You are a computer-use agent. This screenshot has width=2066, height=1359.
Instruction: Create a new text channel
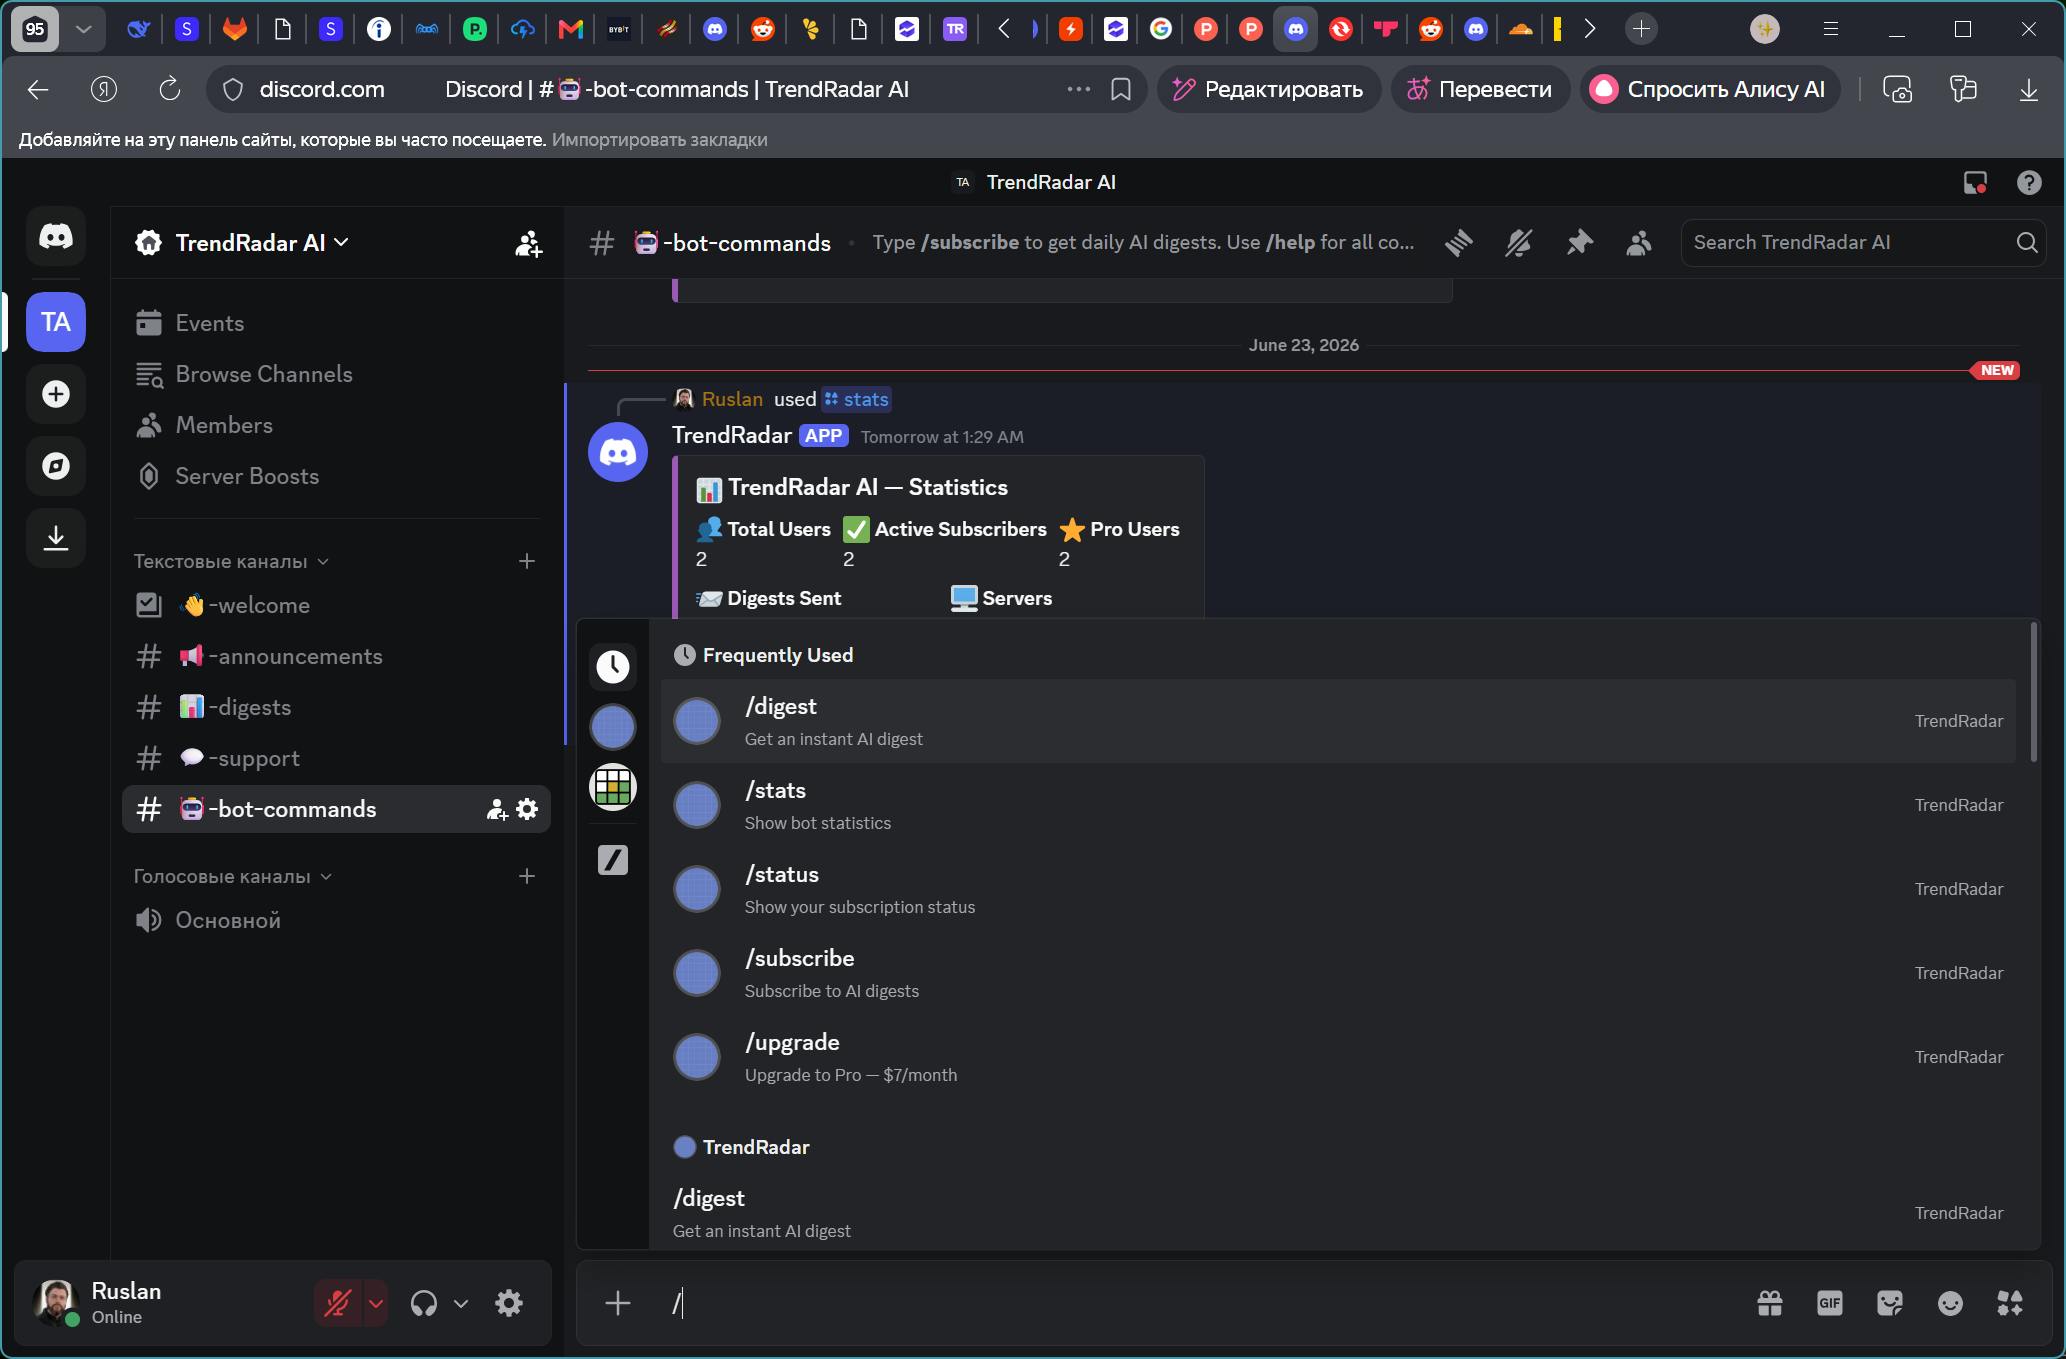click(x=527, y=561)
